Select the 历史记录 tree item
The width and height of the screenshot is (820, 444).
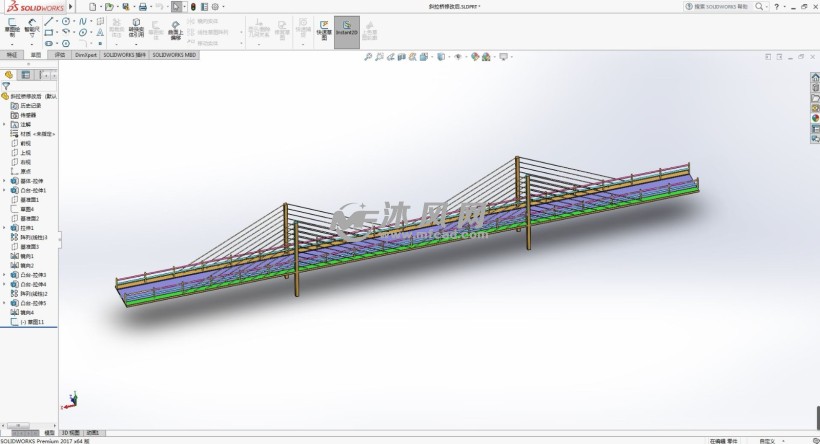point(30,106)
